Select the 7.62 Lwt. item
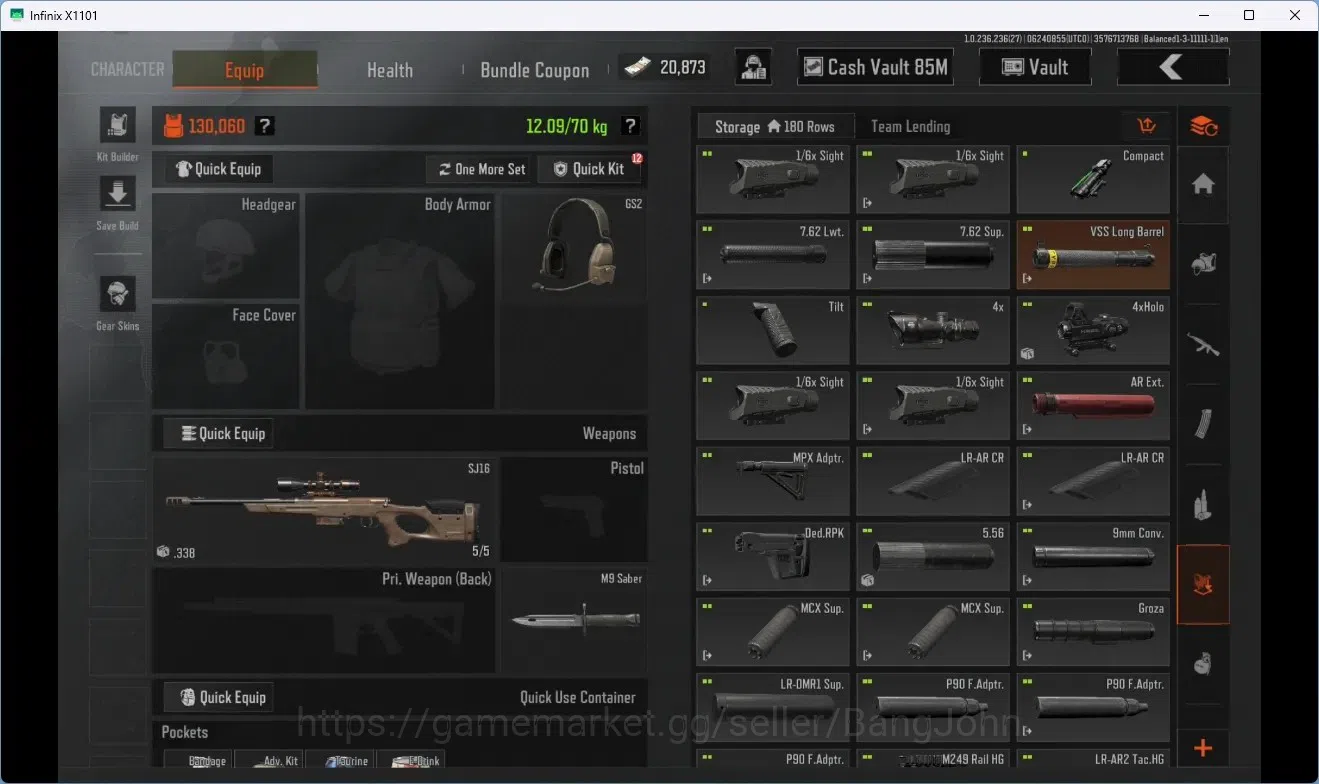This screenshot has height=784, width=1319. (x=773, y=255)
